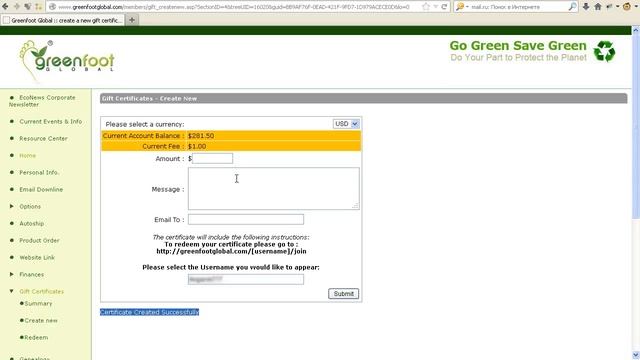This screenshot has width=640, height=360.
Task: Expand the Options sidebar section arrow
Action: [11, 207]
